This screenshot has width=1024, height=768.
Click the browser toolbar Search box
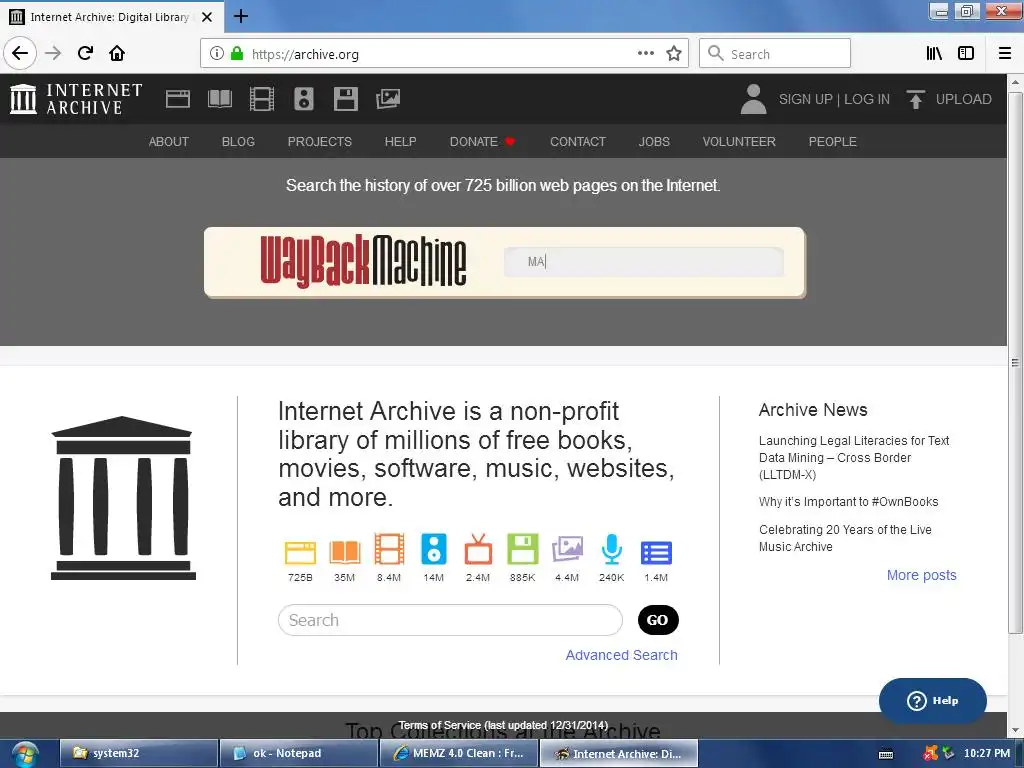775,54
